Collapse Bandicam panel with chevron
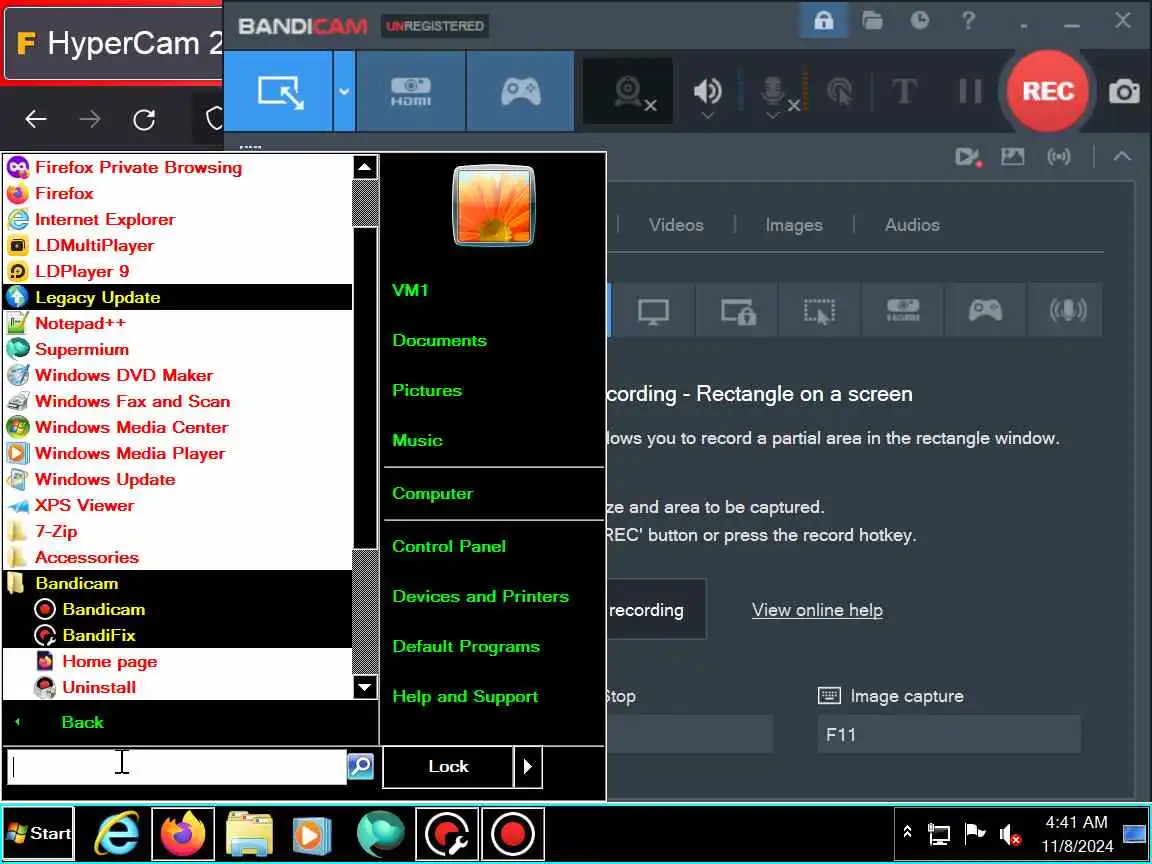This screenshot has width=1152, height=864. [x=1122, y=156]
